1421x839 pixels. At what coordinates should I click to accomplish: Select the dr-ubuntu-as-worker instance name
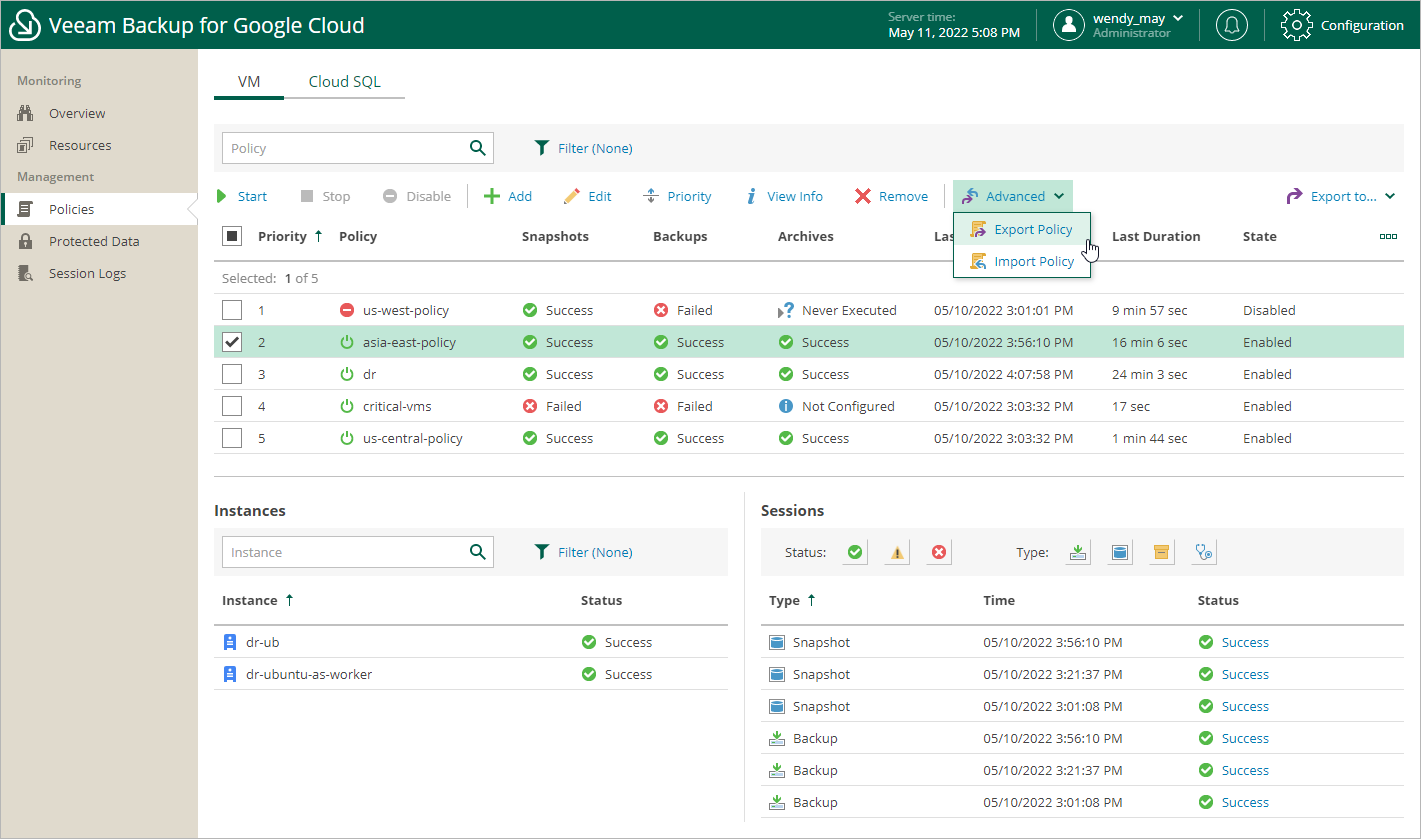pyautogui.click(x=309, y=674)
